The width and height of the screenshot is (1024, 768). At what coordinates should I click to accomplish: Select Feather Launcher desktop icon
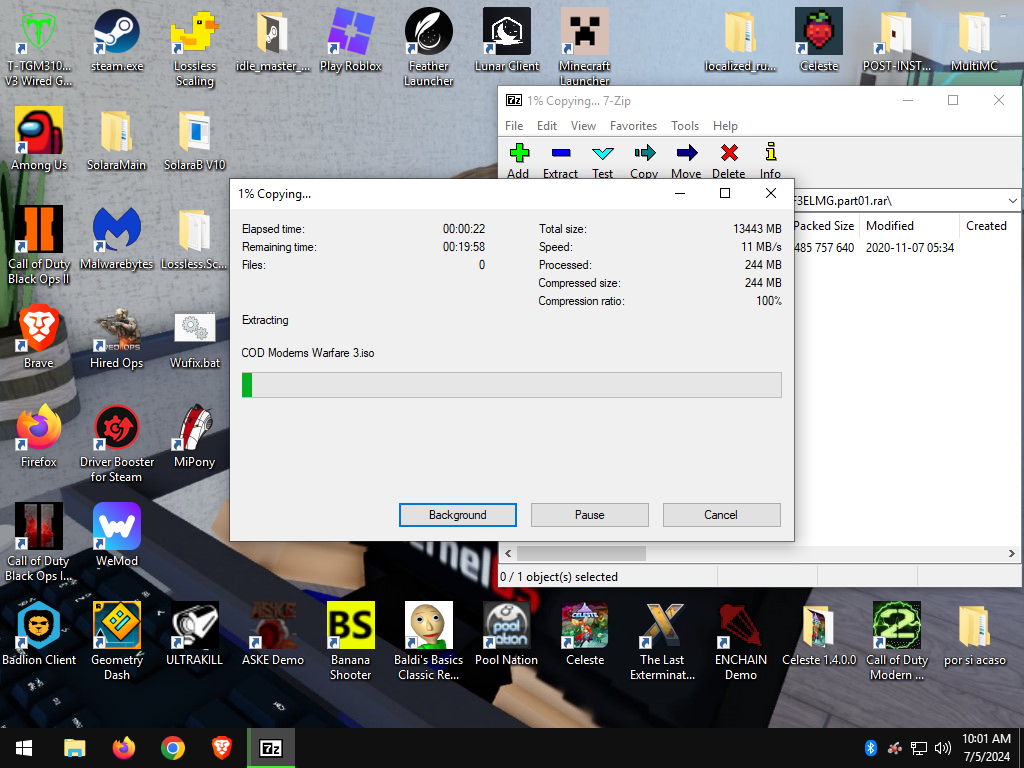coord(428,47)
